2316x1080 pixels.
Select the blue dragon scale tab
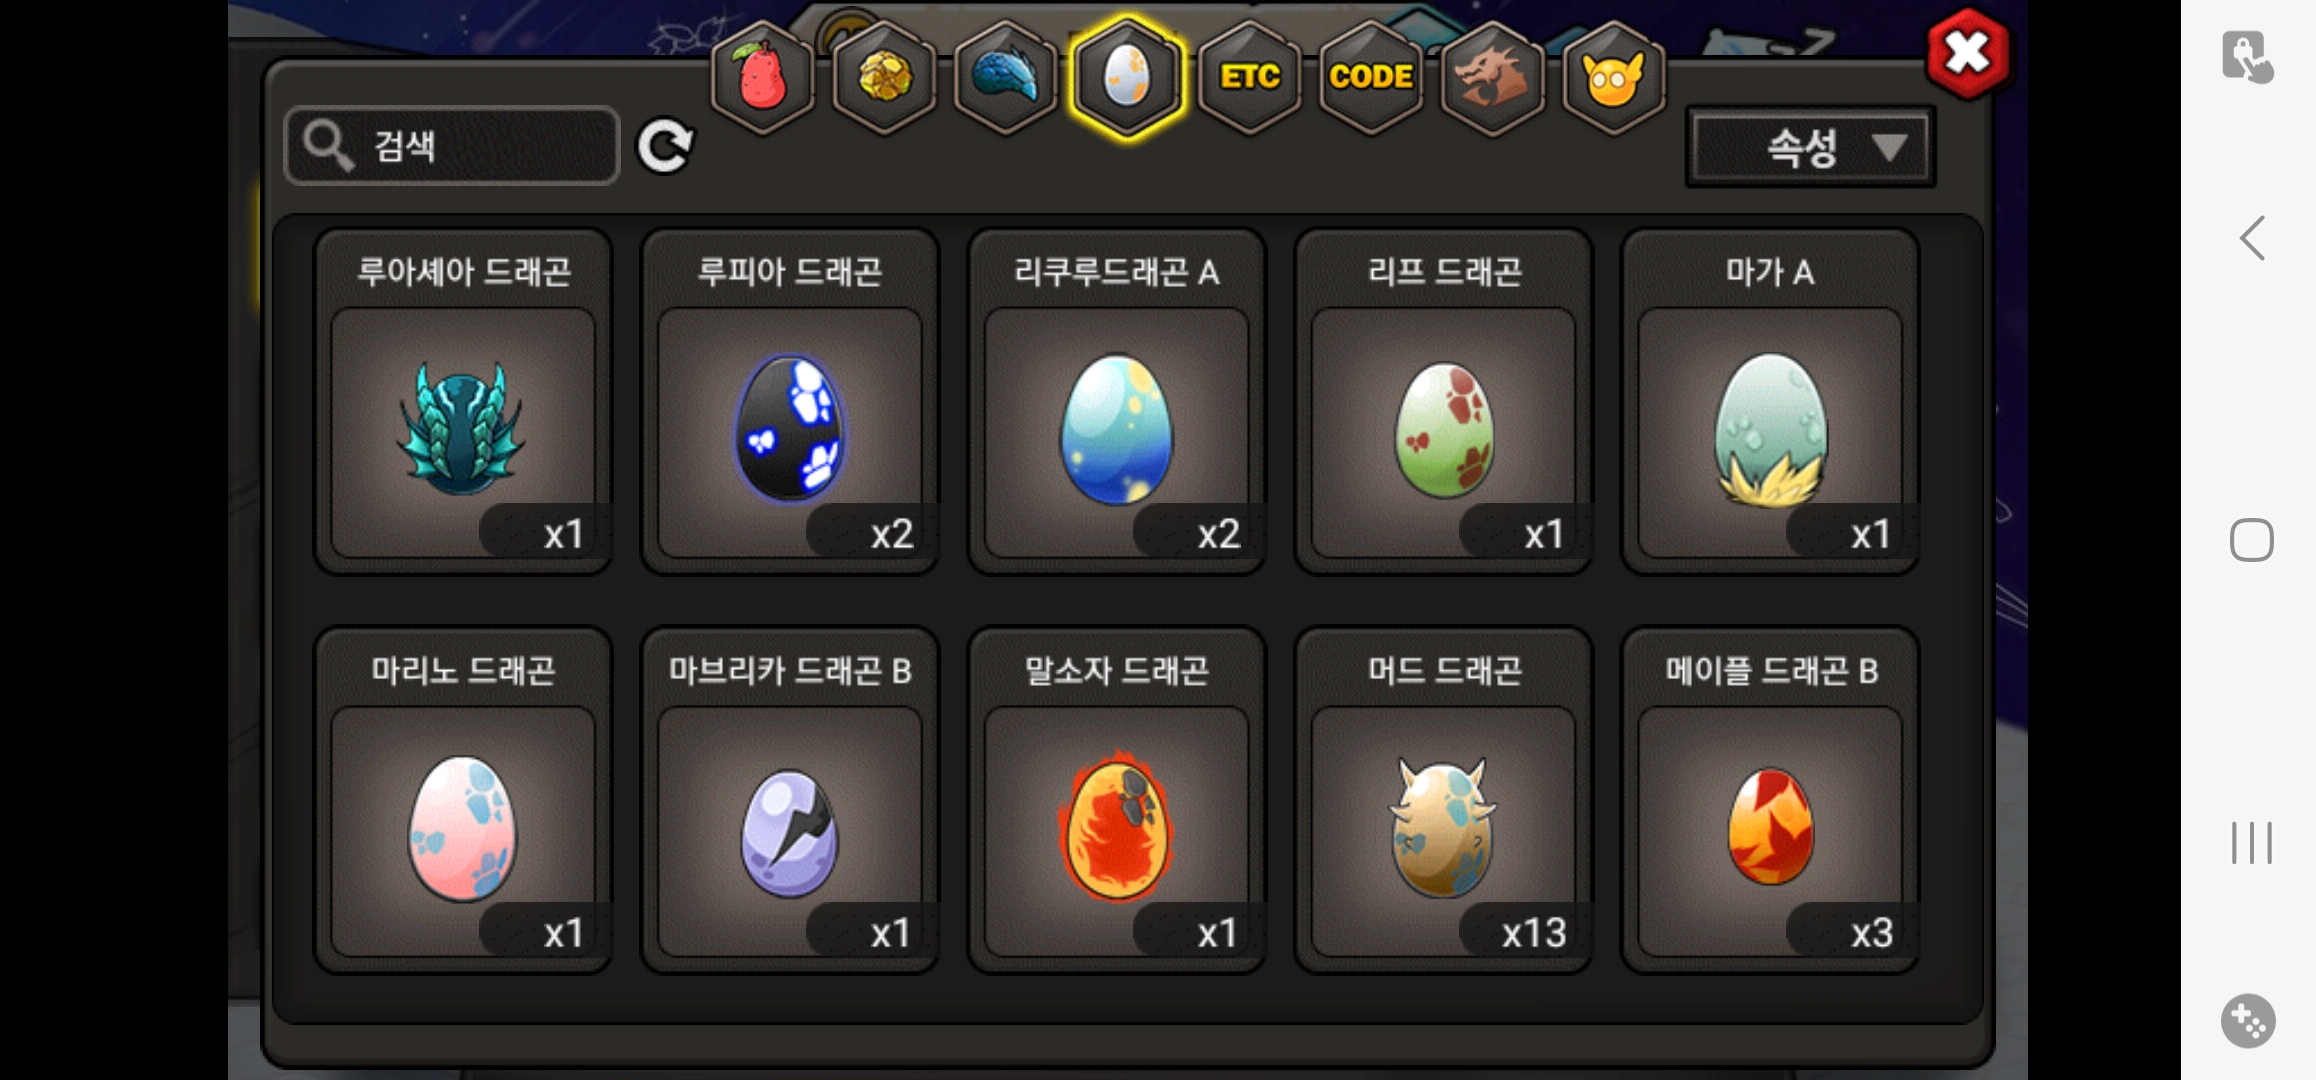pos(1005,77)
